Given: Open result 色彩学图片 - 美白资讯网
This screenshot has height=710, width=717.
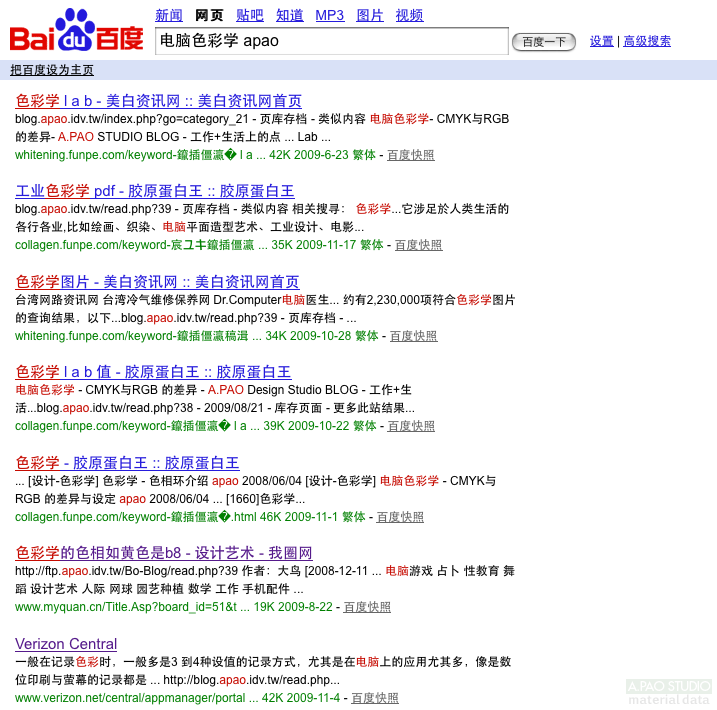Looking at the screenshot, I should pyautogui.click(x=157, y=282).
